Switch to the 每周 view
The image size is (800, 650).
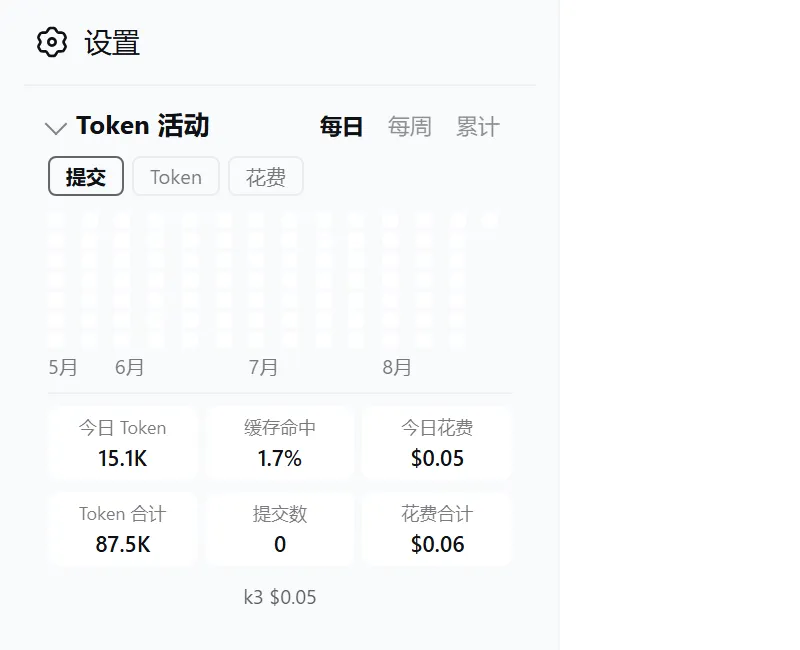409,127
